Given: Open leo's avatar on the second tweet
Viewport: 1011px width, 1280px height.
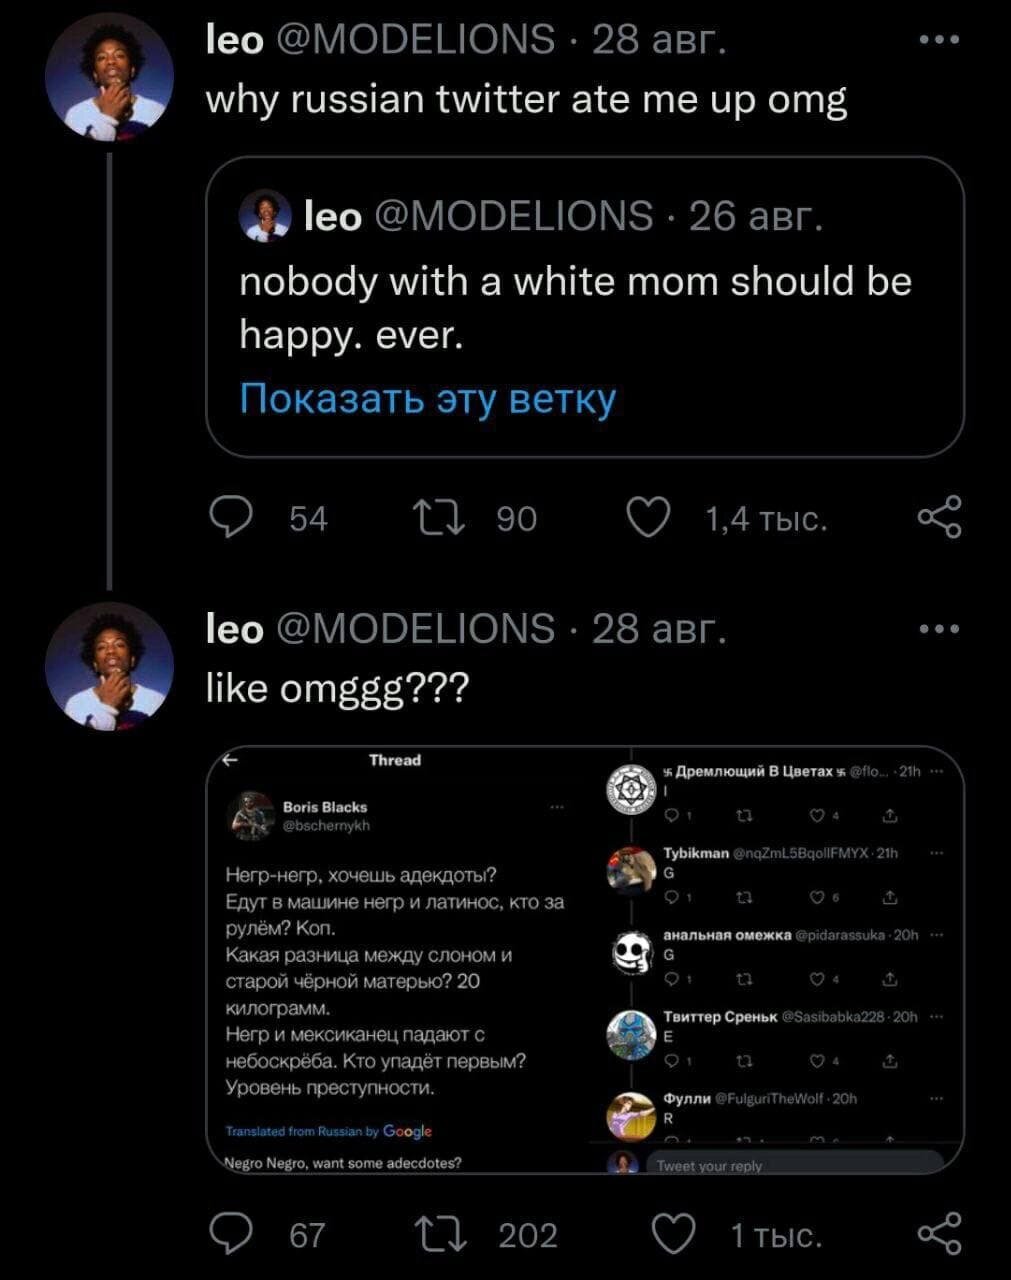Looking at the screenshot, I should click(x=109, y=666).
